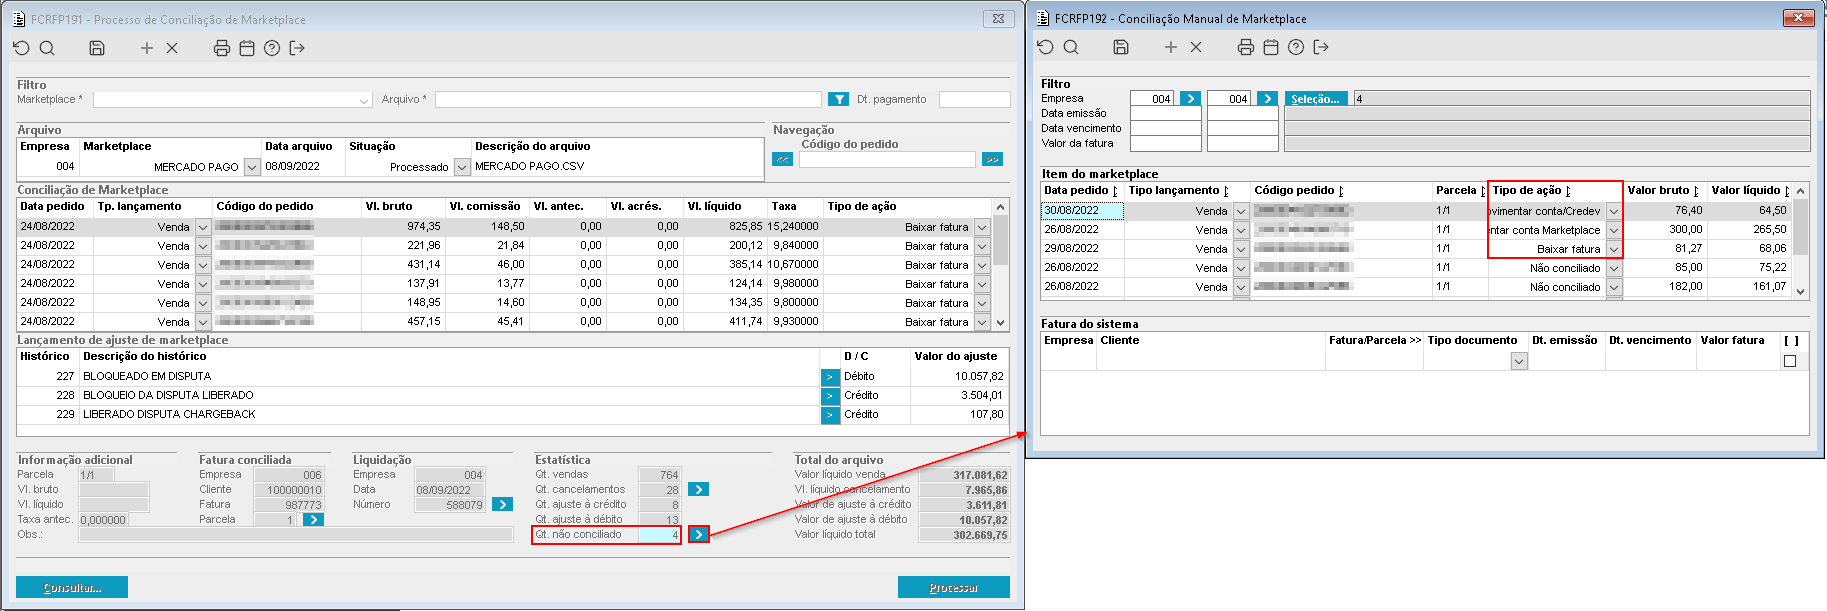Viewport: 1827px width, 611px height.
Task: Open the calendar icon in FCRFP191 toolbar
Action: (247, 48)
